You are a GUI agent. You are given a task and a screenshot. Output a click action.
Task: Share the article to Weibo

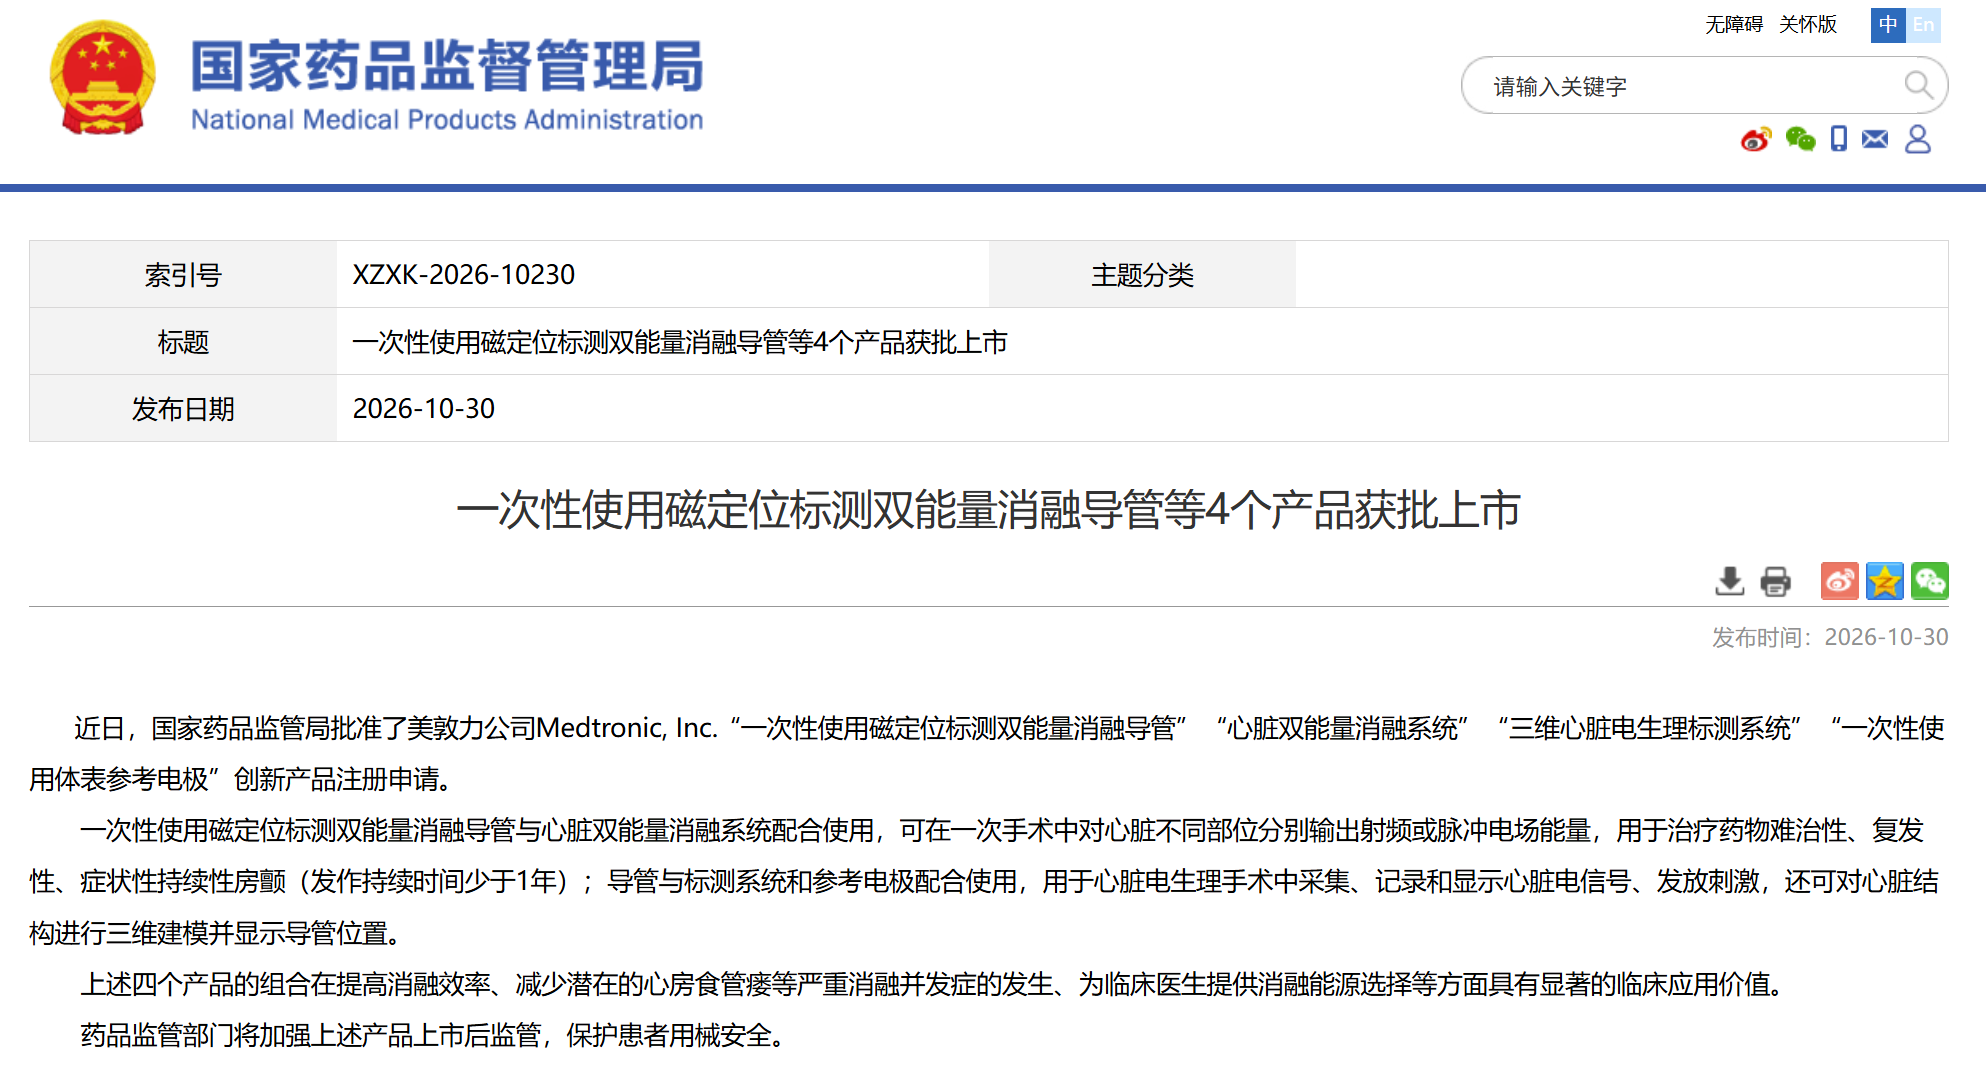(1840, 581)
